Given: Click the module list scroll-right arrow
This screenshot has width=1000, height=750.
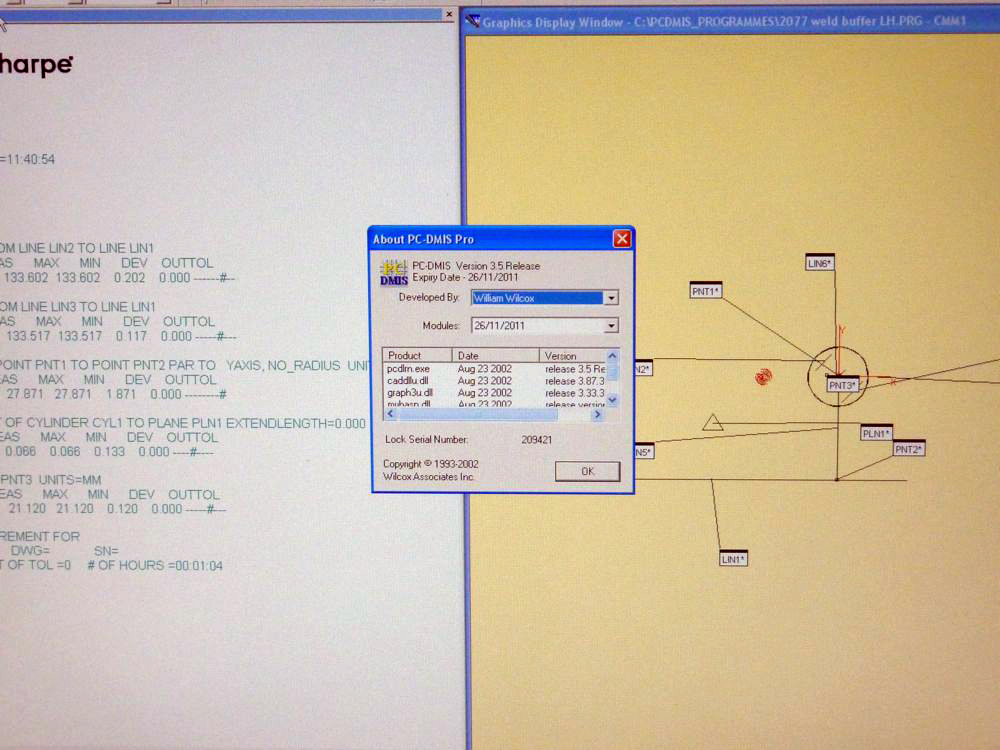Looking at the screenshot, I should tap(598, 415).
